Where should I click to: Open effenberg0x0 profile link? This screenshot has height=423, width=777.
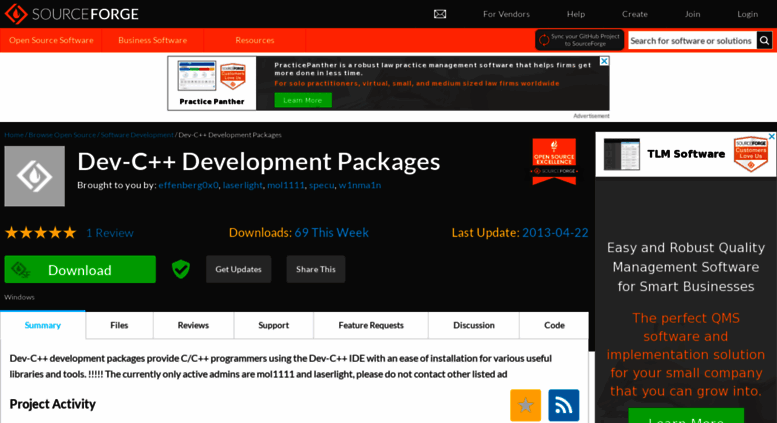(188, 185)
